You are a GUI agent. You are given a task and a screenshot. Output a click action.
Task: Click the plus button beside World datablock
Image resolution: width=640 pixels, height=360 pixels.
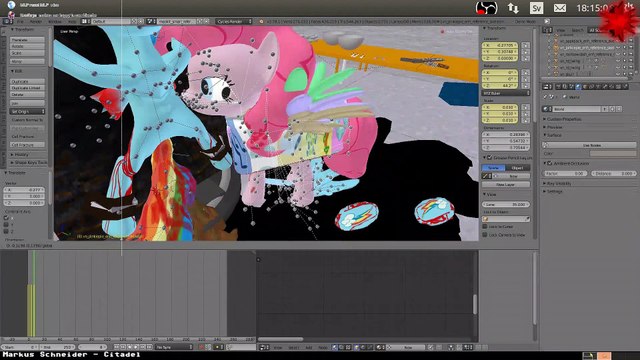[x=612, y=109]
